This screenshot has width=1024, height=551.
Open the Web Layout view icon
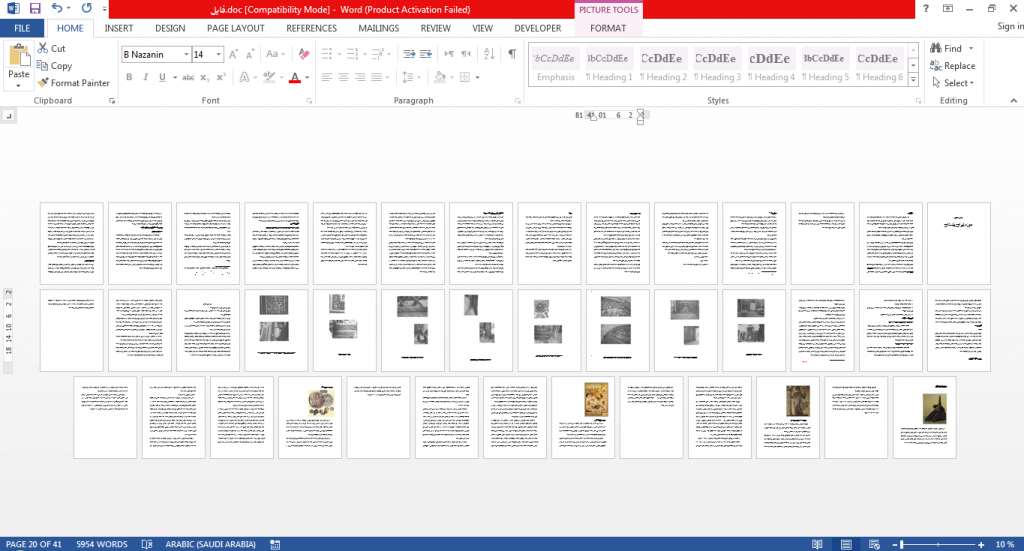(874, 544)
